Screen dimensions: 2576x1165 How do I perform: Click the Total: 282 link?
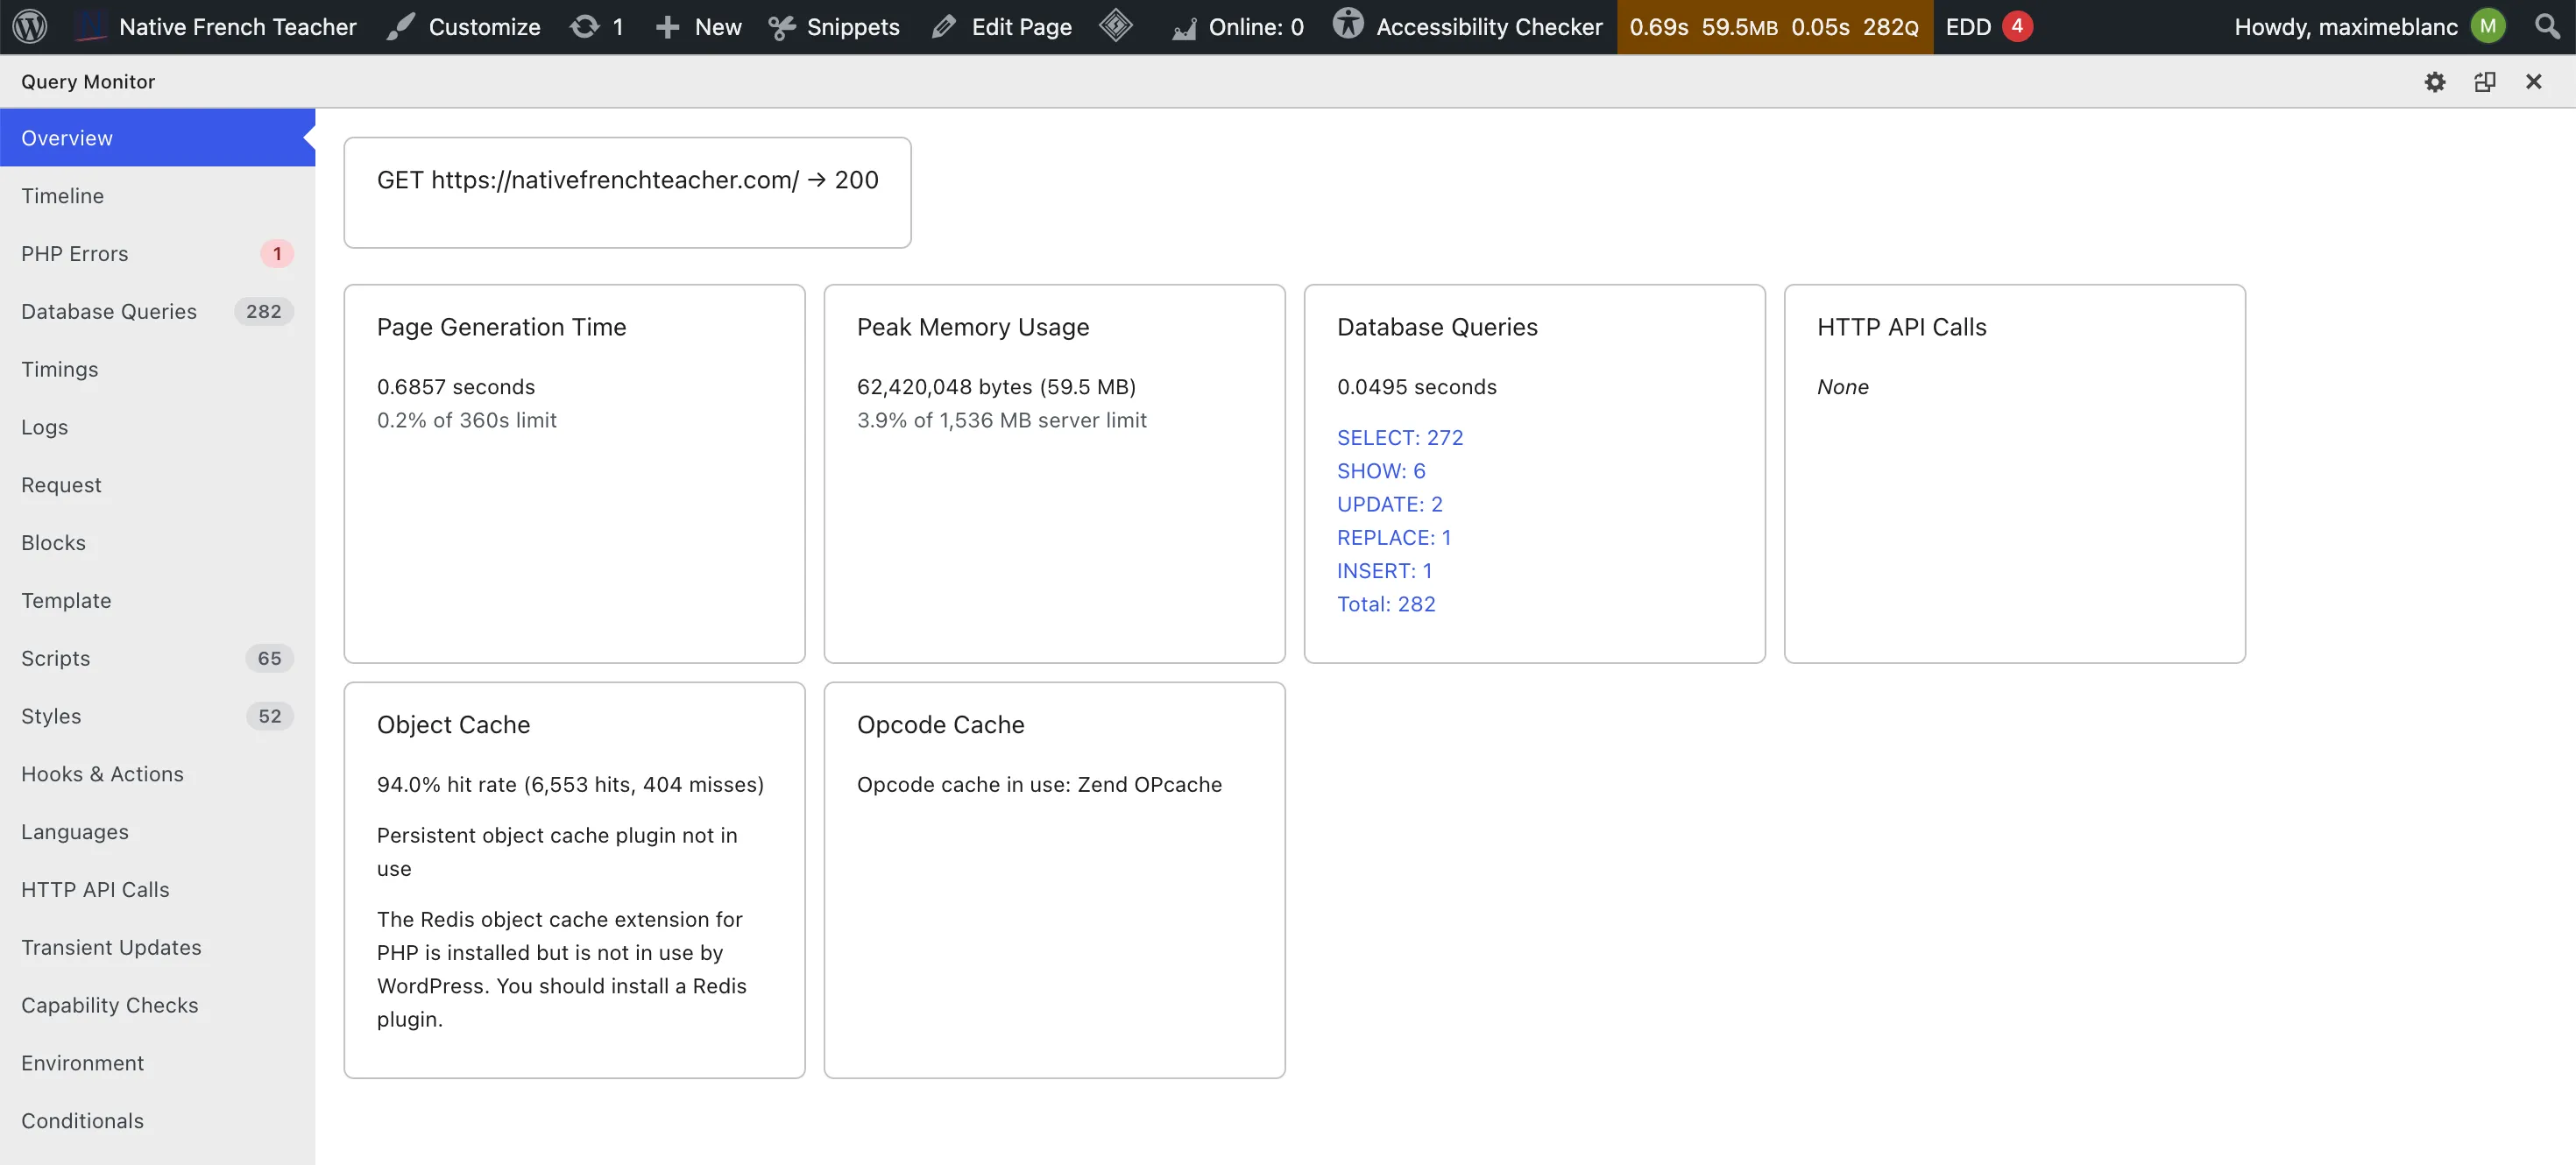[x=1386, y=604]
